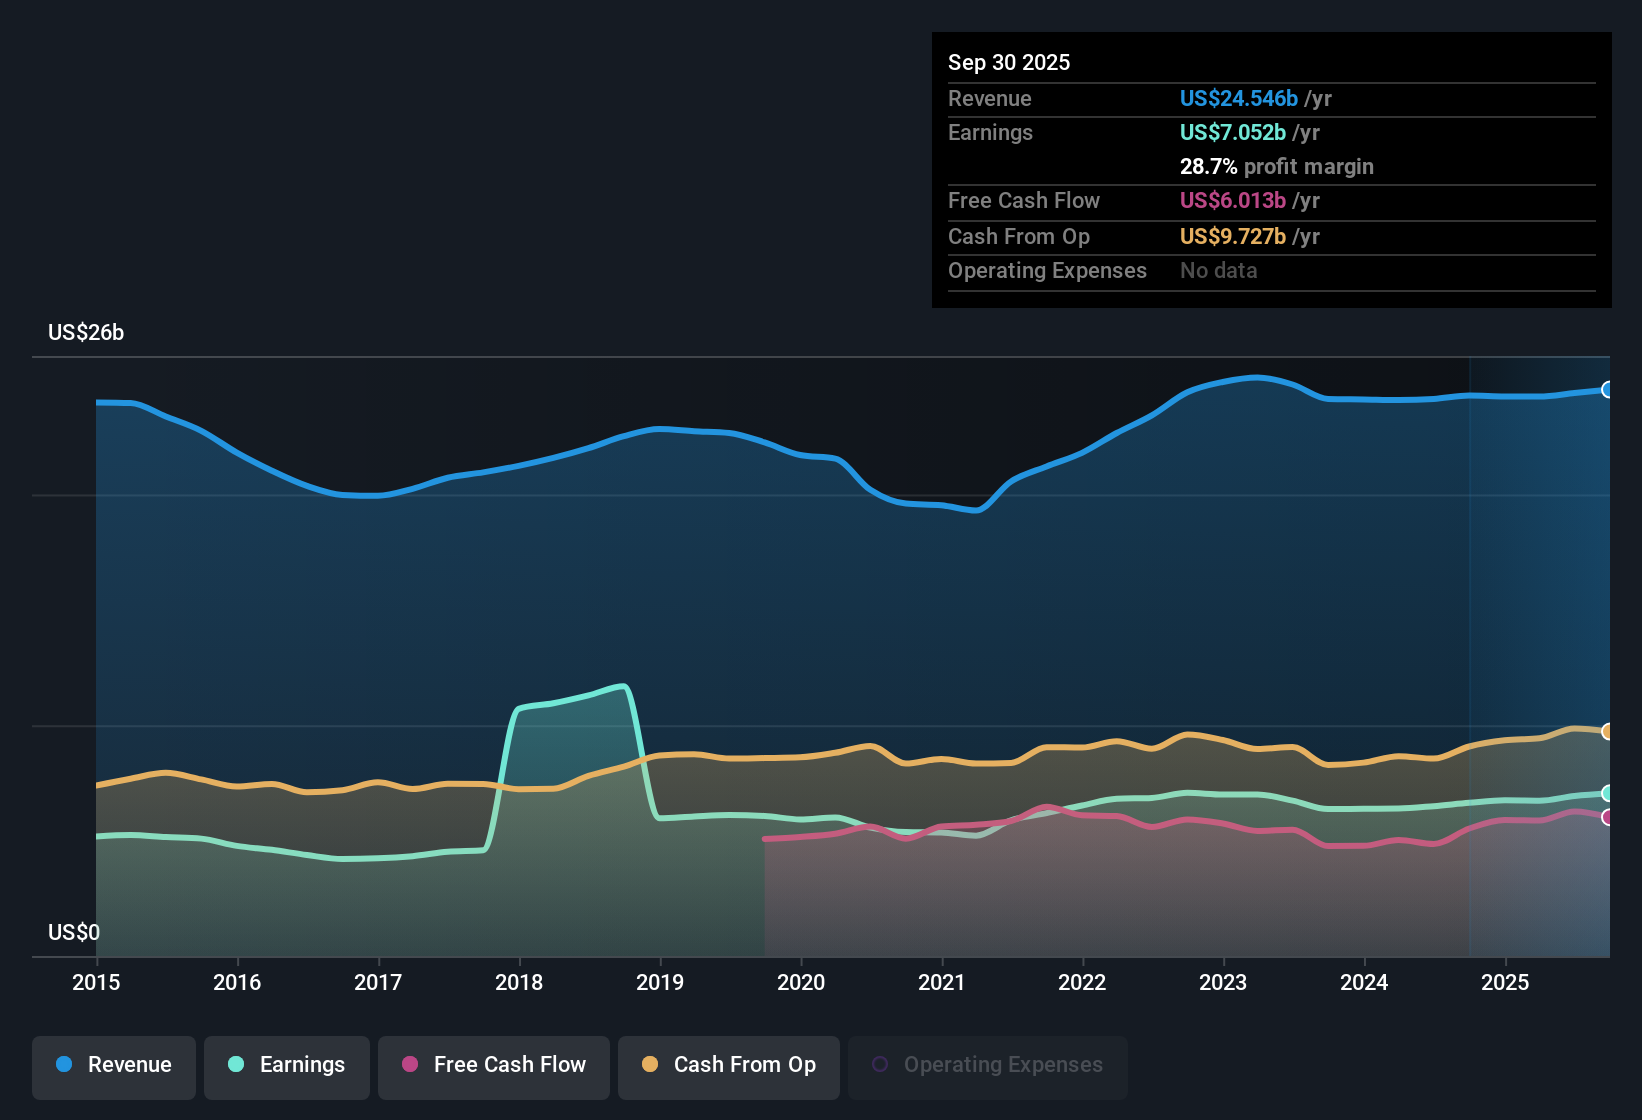Select the blue Revenue endpoint marker
The image size is (1642, 1120).
[1608, 390]
